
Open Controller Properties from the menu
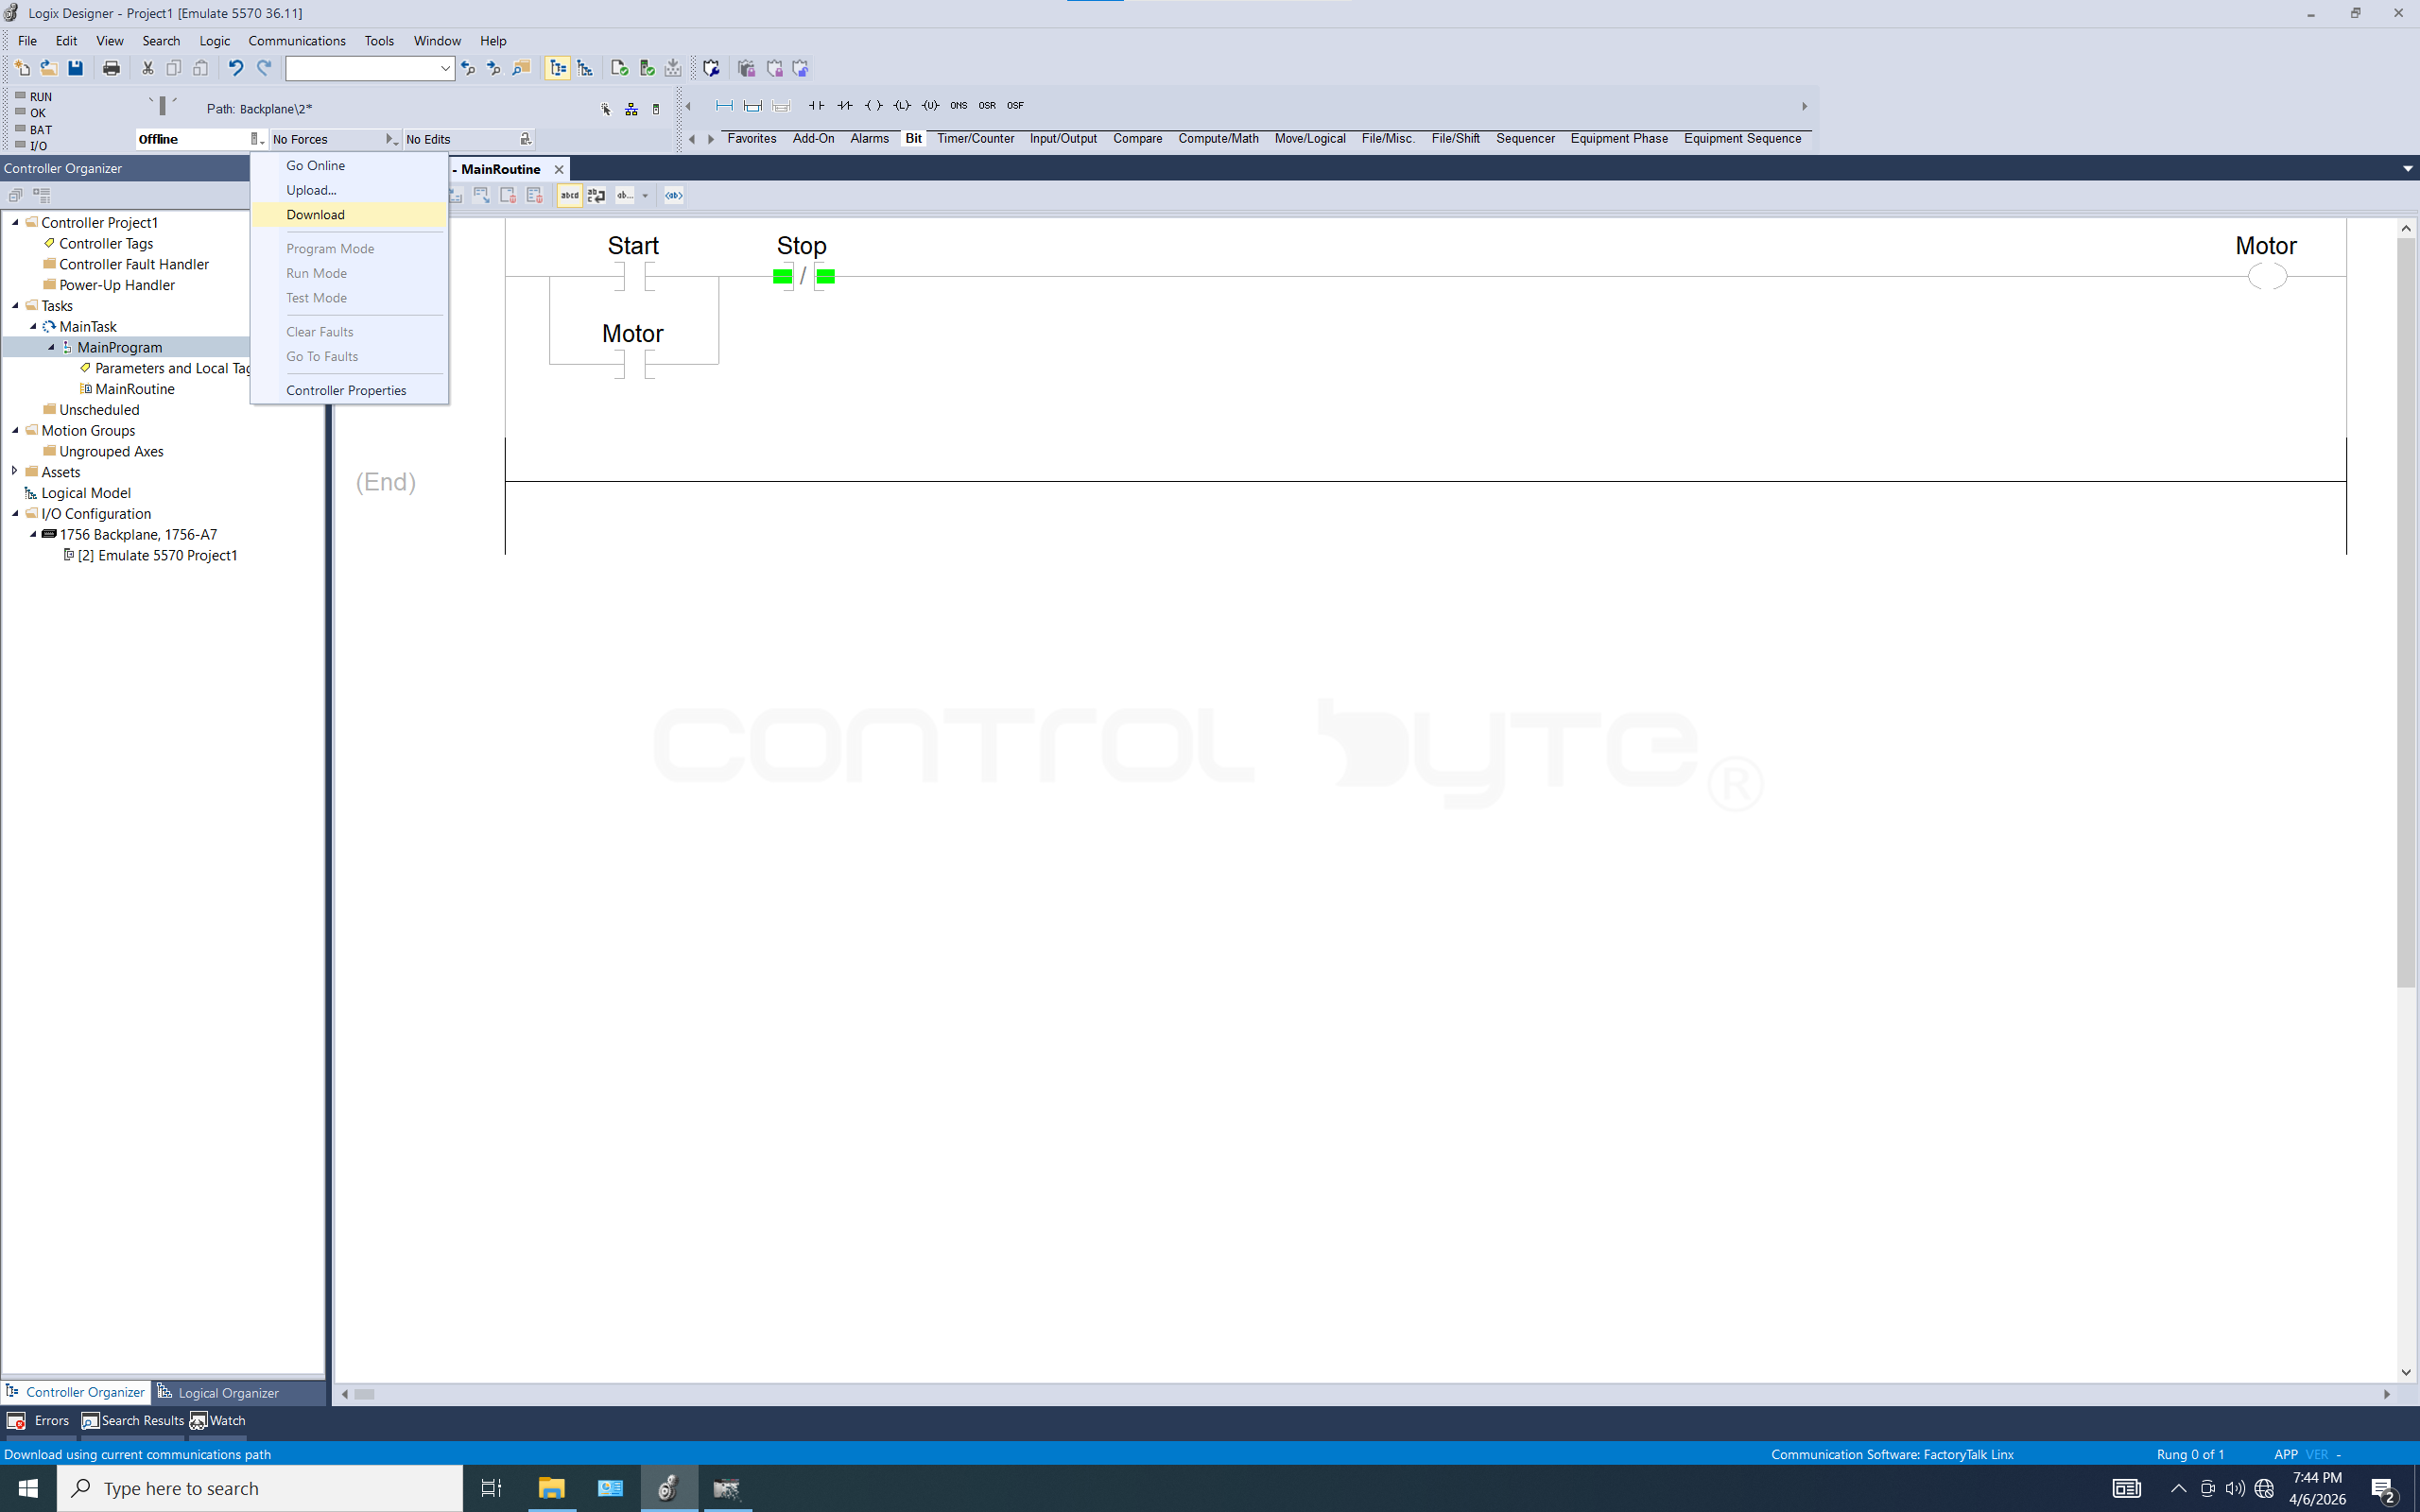point(348,390)
